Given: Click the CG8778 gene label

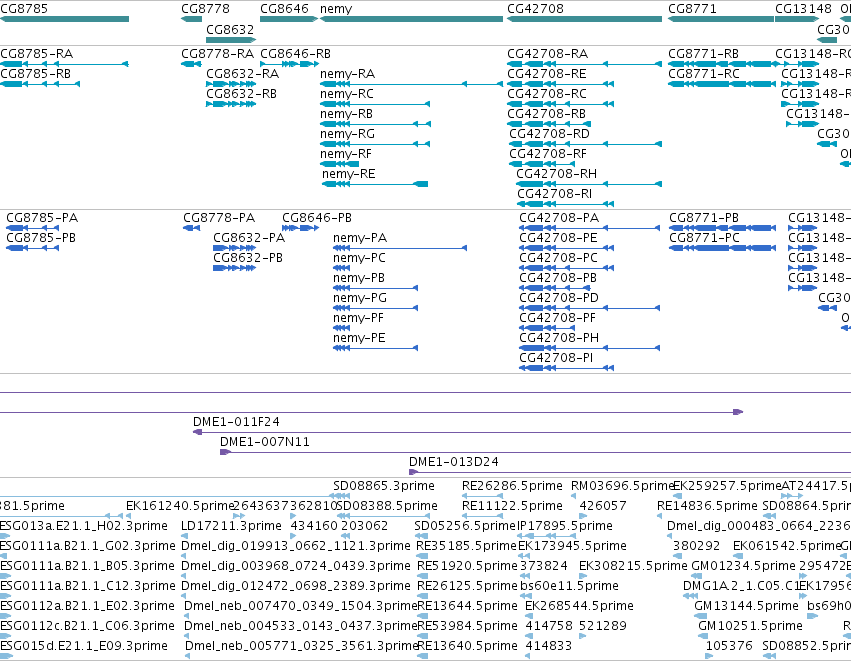Looking at the screenshot, I should (205, 9).
